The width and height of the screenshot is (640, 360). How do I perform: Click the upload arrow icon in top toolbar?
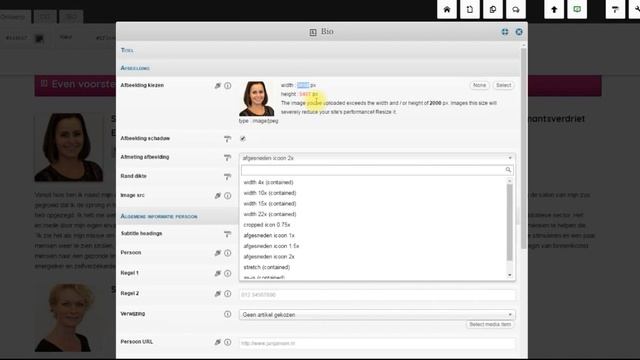tap(554, 9)
